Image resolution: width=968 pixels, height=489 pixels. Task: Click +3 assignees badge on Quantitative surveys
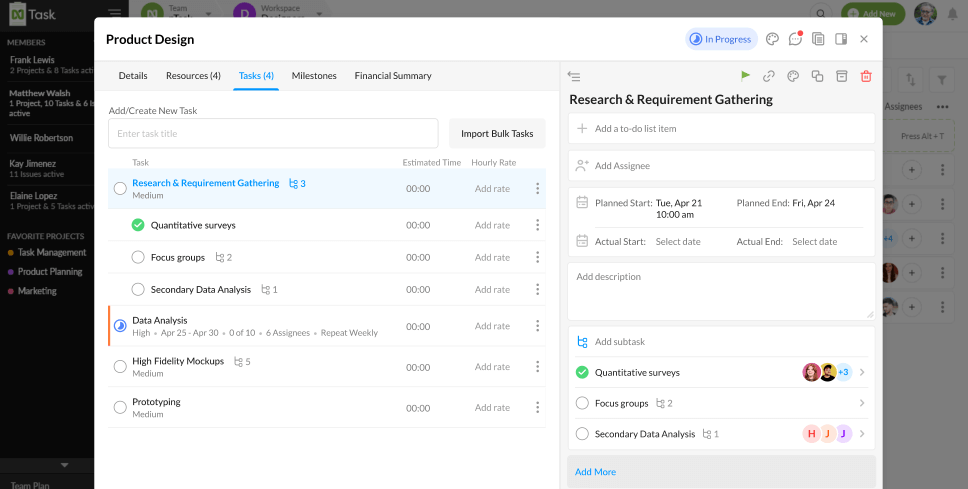pyautogui.click(x=843, y=372)
